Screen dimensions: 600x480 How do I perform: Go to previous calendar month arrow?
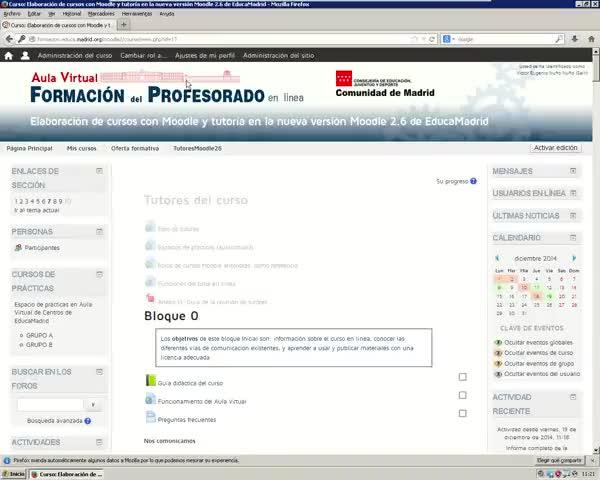click(497, 258)
